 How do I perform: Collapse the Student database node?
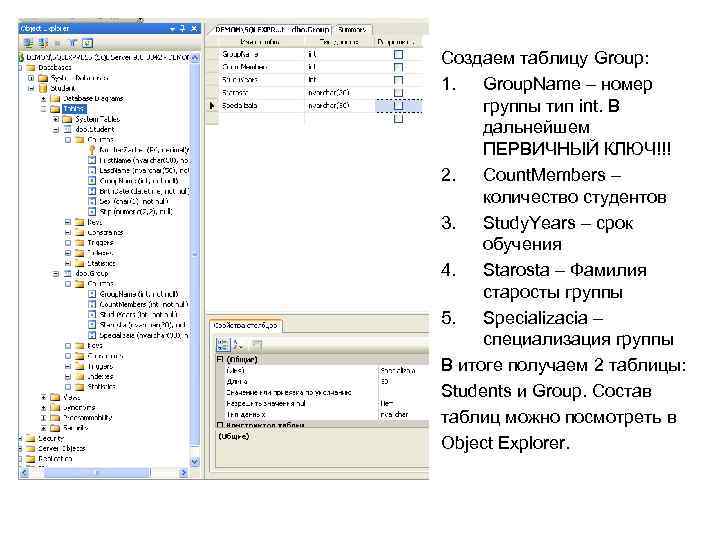(x=31, y=88)
